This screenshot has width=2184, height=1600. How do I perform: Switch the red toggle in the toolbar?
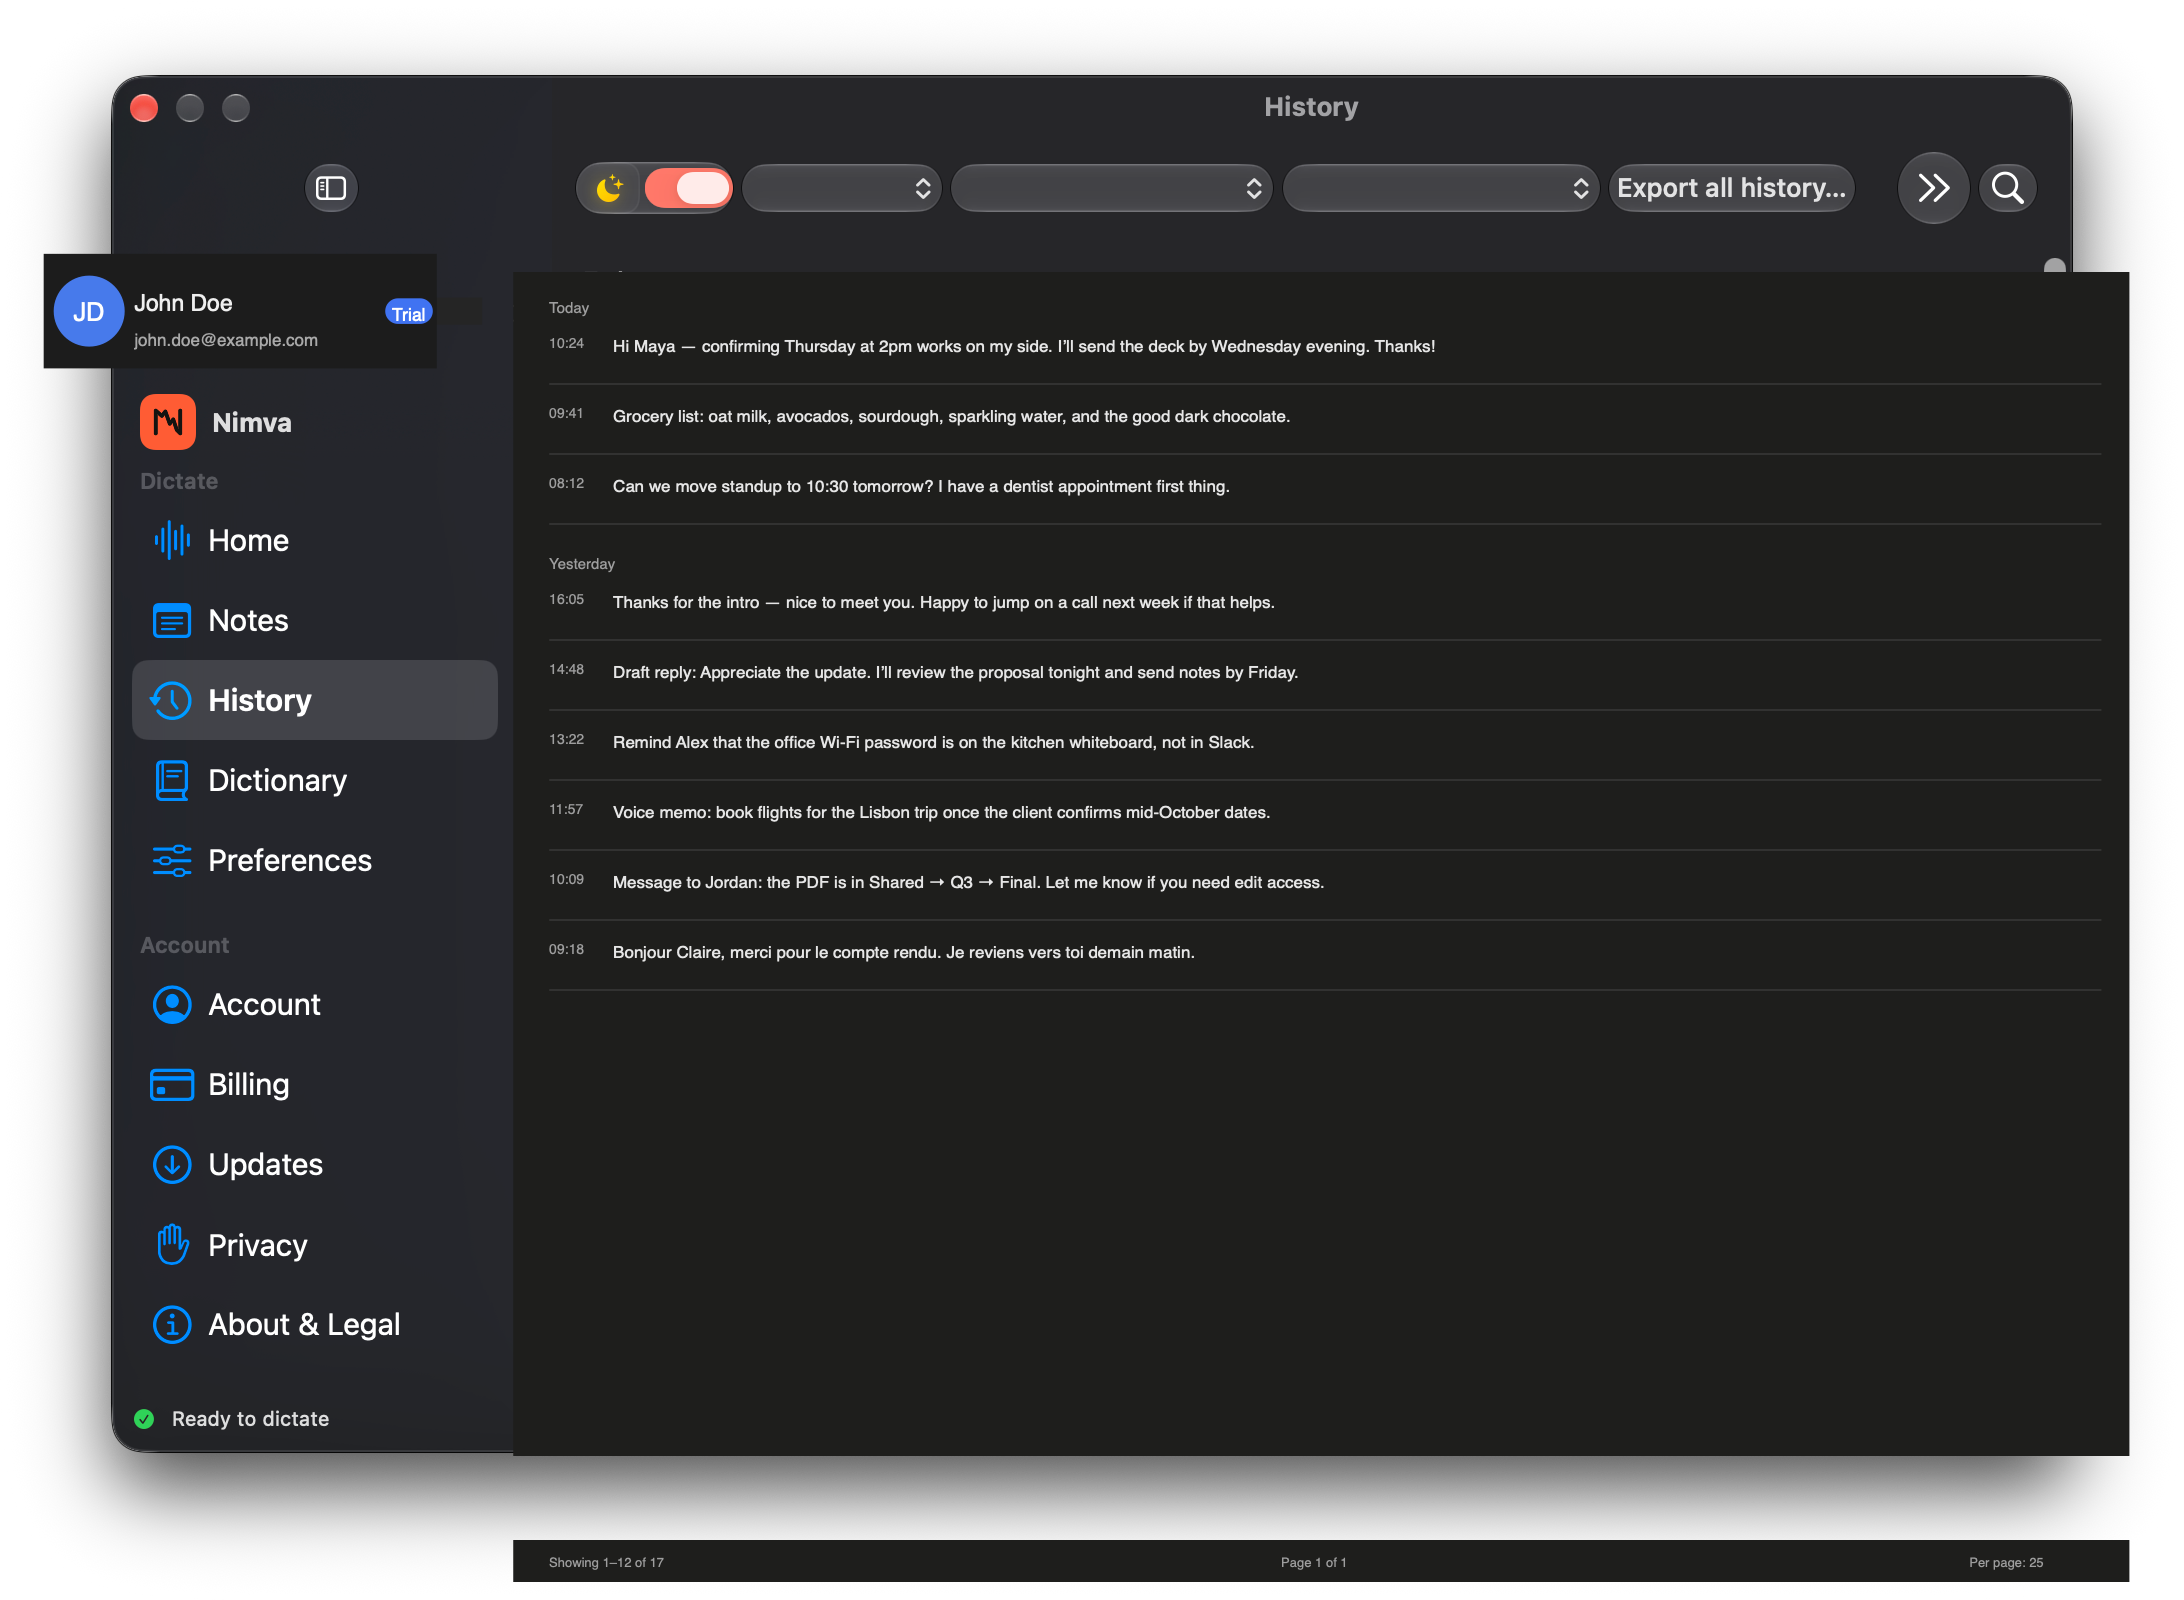tap(688, 188)
